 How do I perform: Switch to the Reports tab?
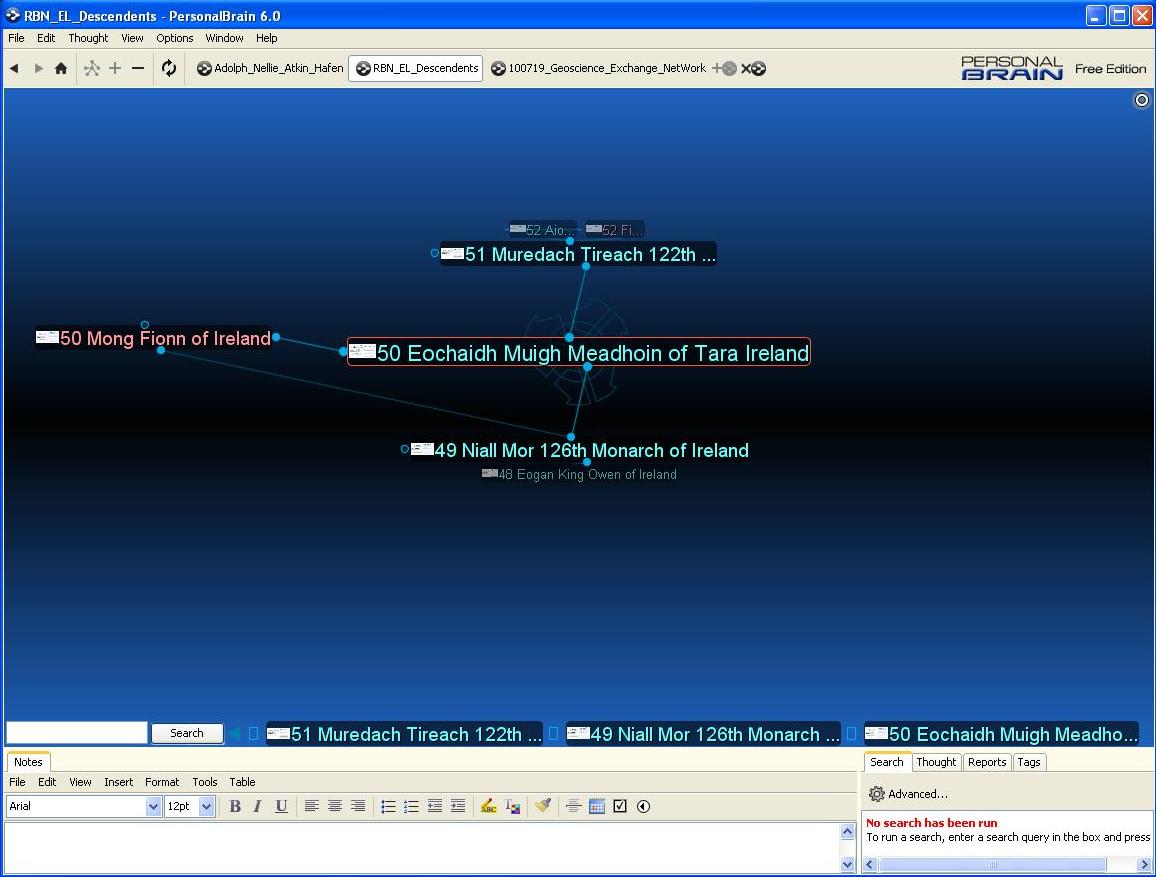pos(987,762)
